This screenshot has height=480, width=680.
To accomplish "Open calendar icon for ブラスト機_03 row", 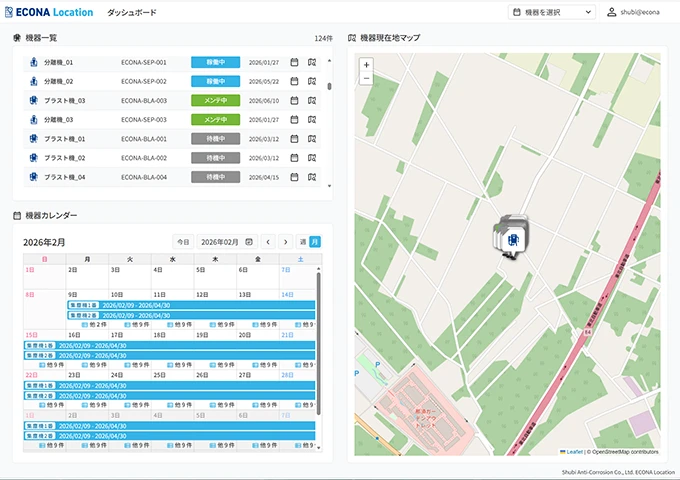I will coord(294,101).
